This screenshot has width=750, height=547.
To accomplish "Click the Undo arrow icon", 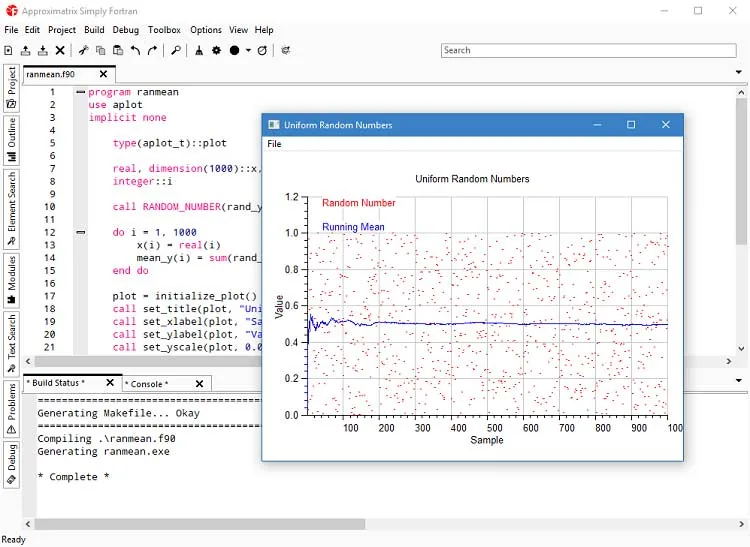I will (135, 50).
